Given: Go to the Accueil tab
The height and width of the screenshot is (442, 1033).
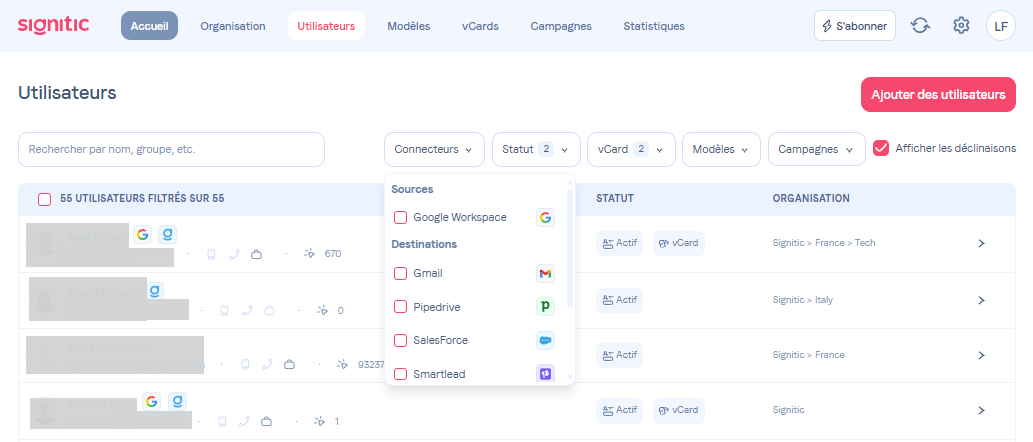Looking at the screenshot, I should tap(150, 26).
